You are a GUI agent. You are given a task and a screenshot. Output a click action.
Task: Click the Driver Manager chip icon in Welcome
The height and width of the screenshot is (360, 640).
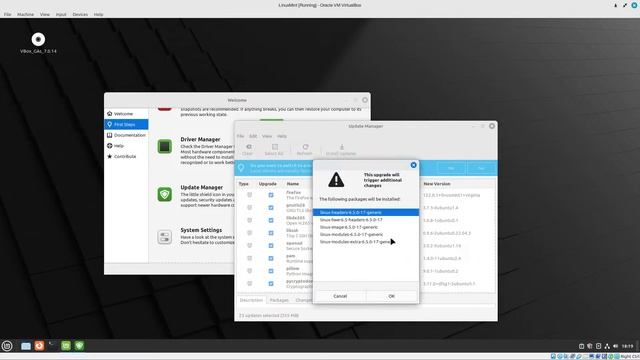pos(164,146)
